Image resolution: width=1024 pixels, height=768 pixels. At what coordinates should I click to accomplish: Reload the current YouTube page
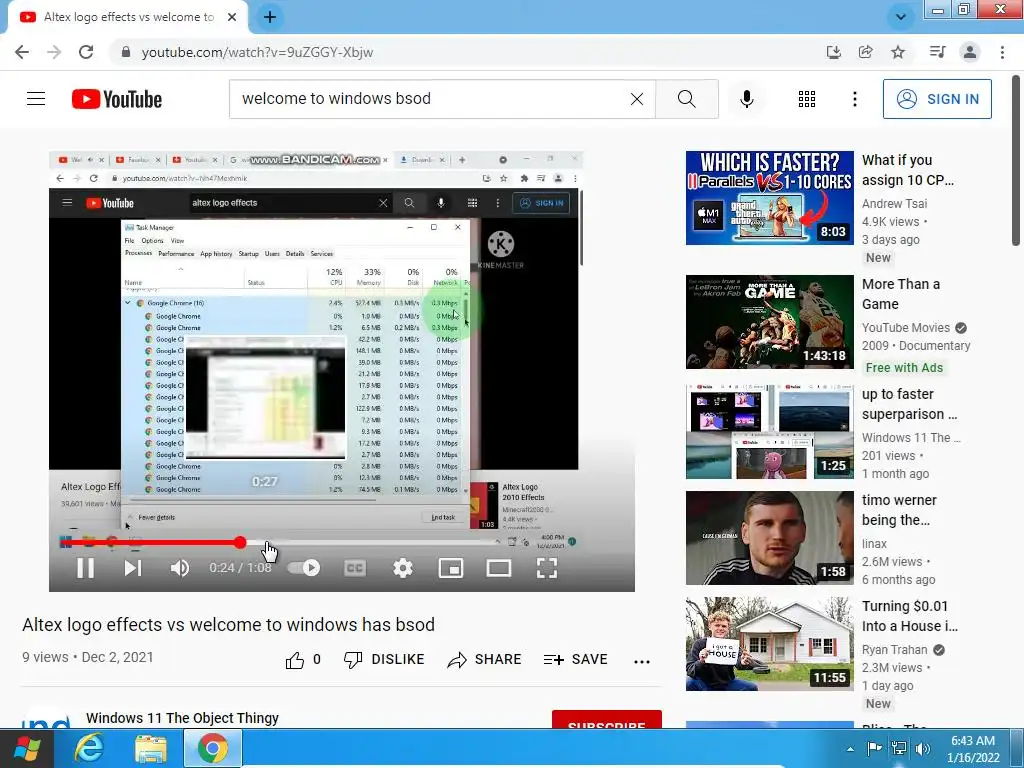(86, 52)
